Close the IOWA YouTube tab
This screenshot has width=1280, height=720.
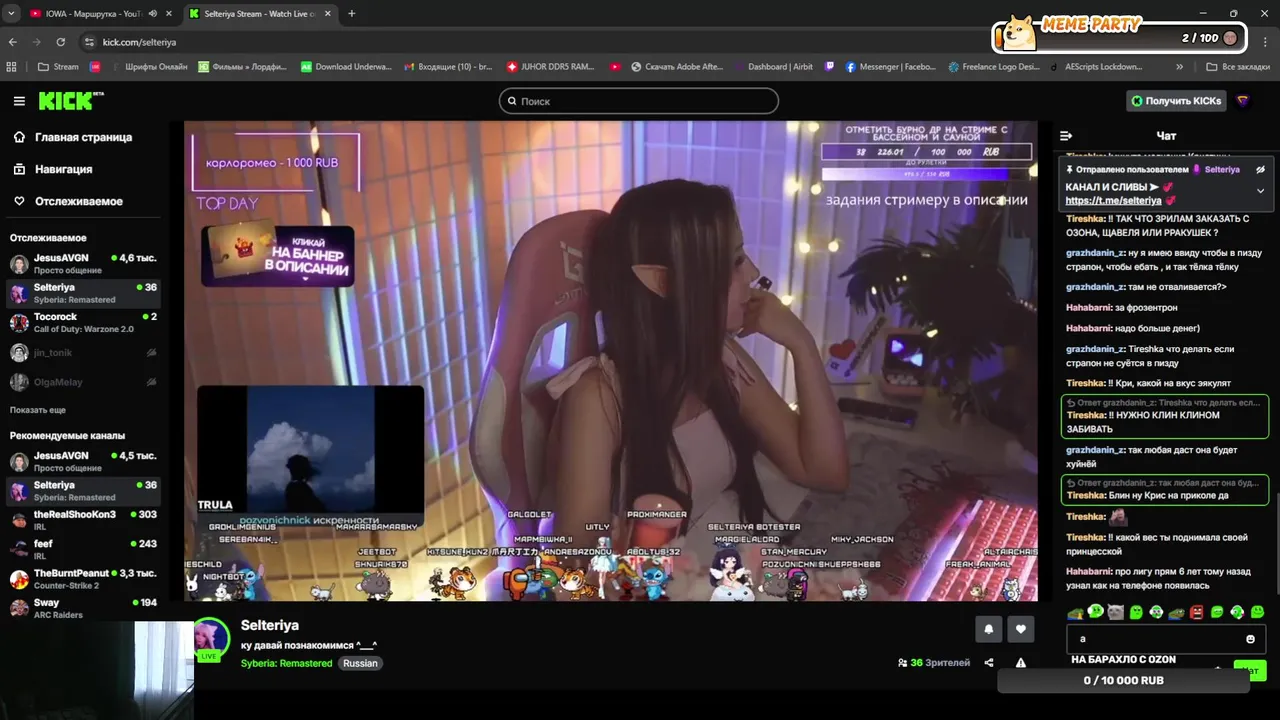pyautogui.click(x=167, y=14)
